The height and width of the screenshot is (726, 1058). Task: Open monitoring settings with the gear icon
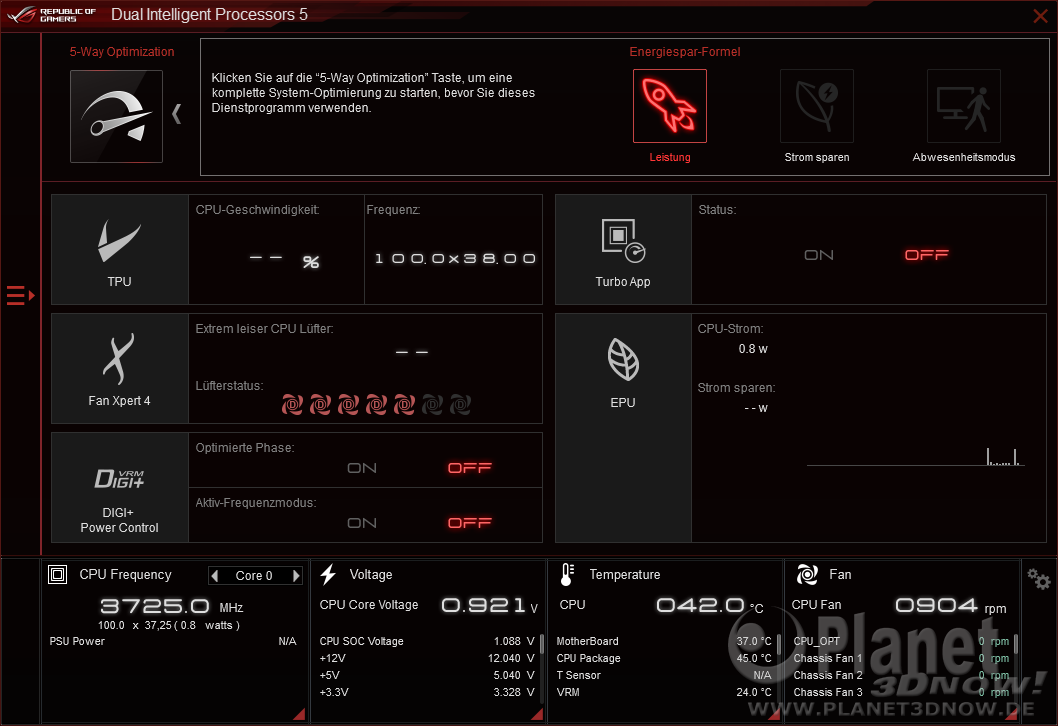(x=1038, y=579)
